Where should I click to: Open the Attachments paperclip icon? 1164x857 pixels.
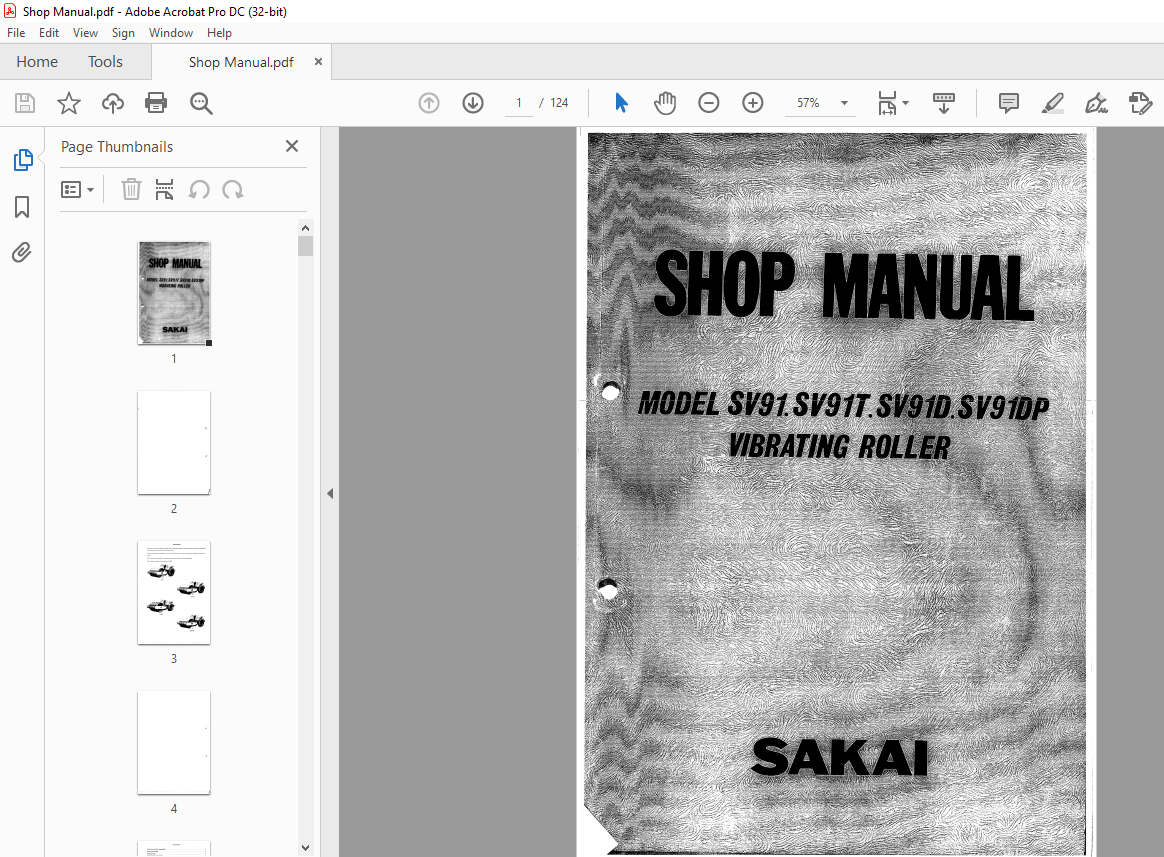[22, 253]
